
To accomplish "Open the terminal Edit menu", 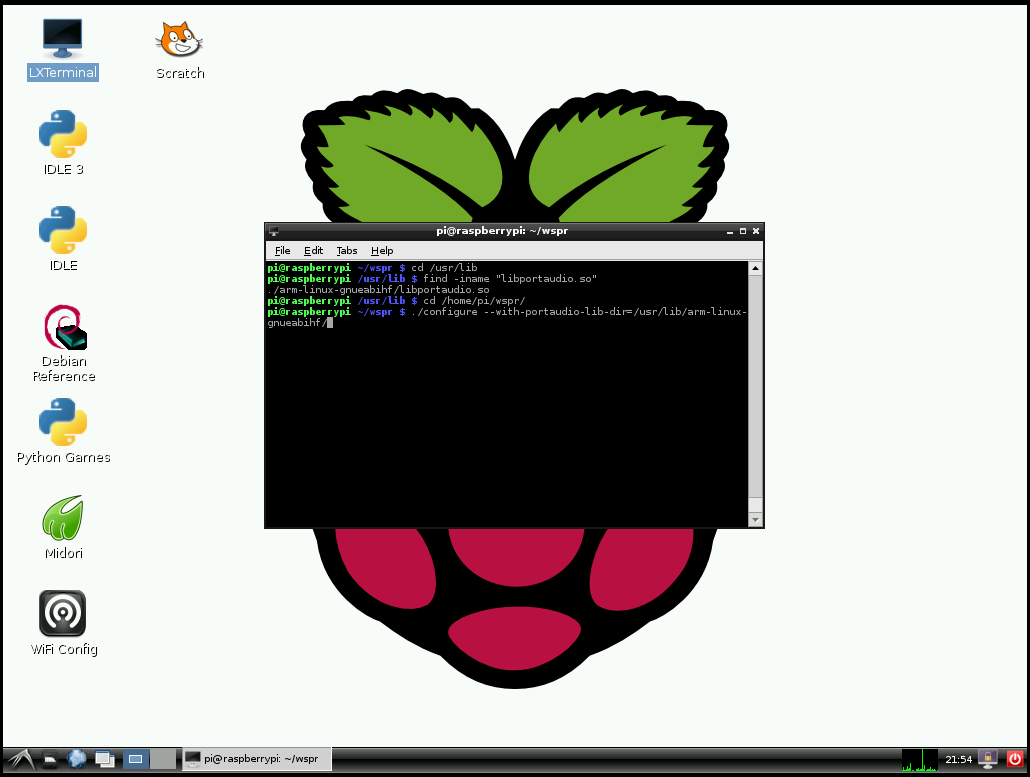I will pos(313,250).
